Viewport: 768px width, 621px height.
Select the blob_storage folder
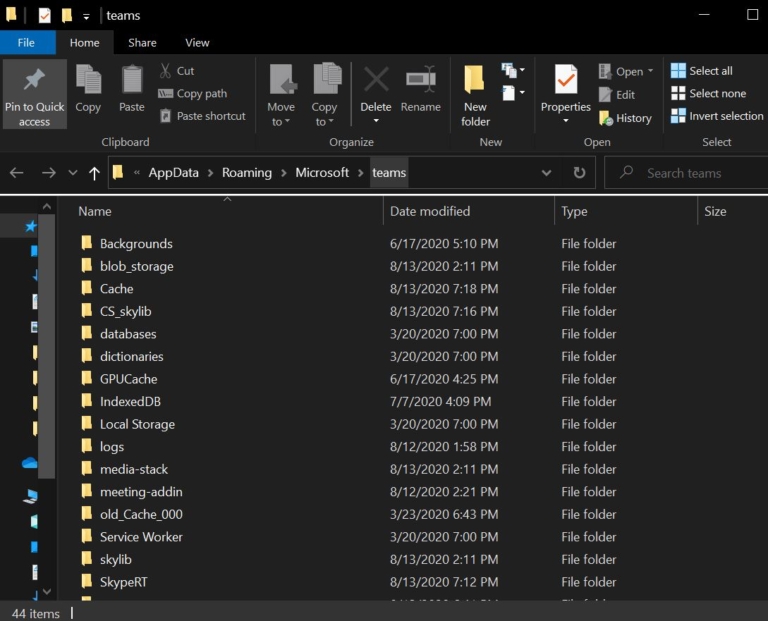coord(136,266)
